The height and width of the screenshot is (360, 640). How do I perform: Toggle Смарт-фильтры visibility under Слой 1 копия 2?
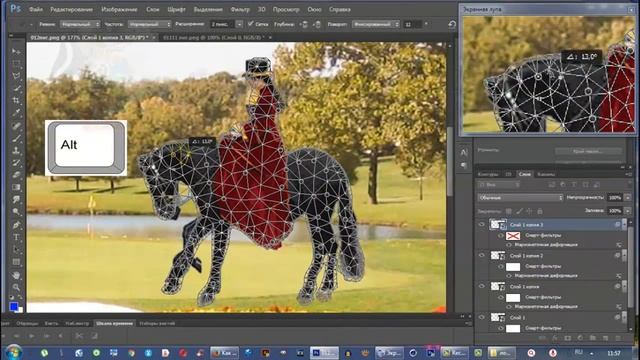(x=500, y=267)
